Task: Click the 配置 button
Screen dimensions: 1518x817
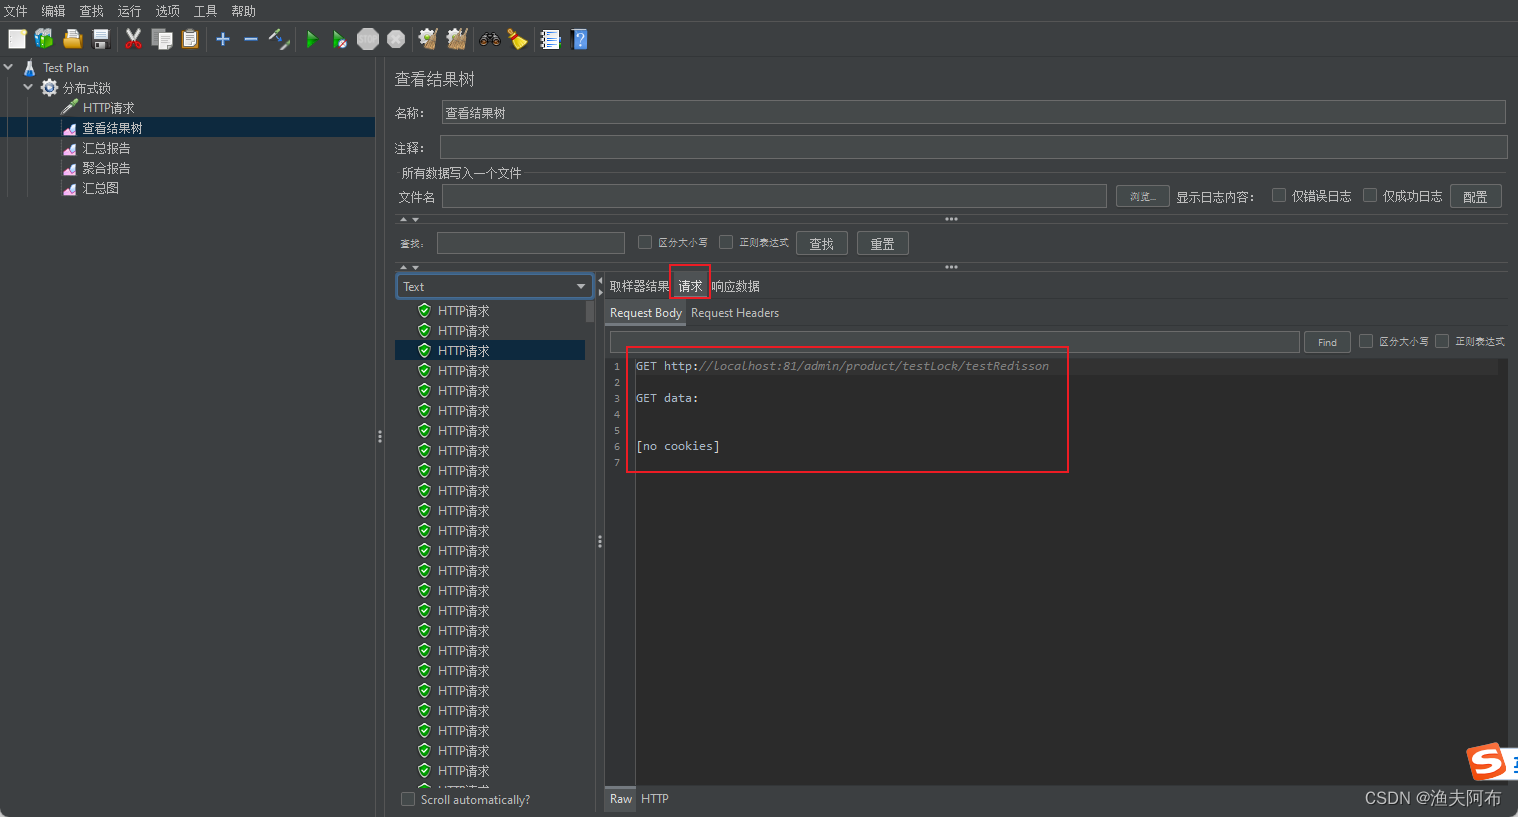Action: [1475, 196]
